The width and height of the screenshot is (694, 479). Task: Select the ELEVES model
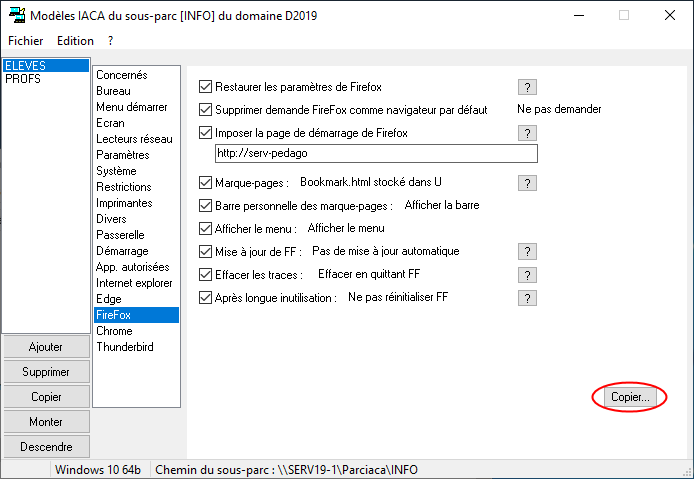click(x=46, y=66)
